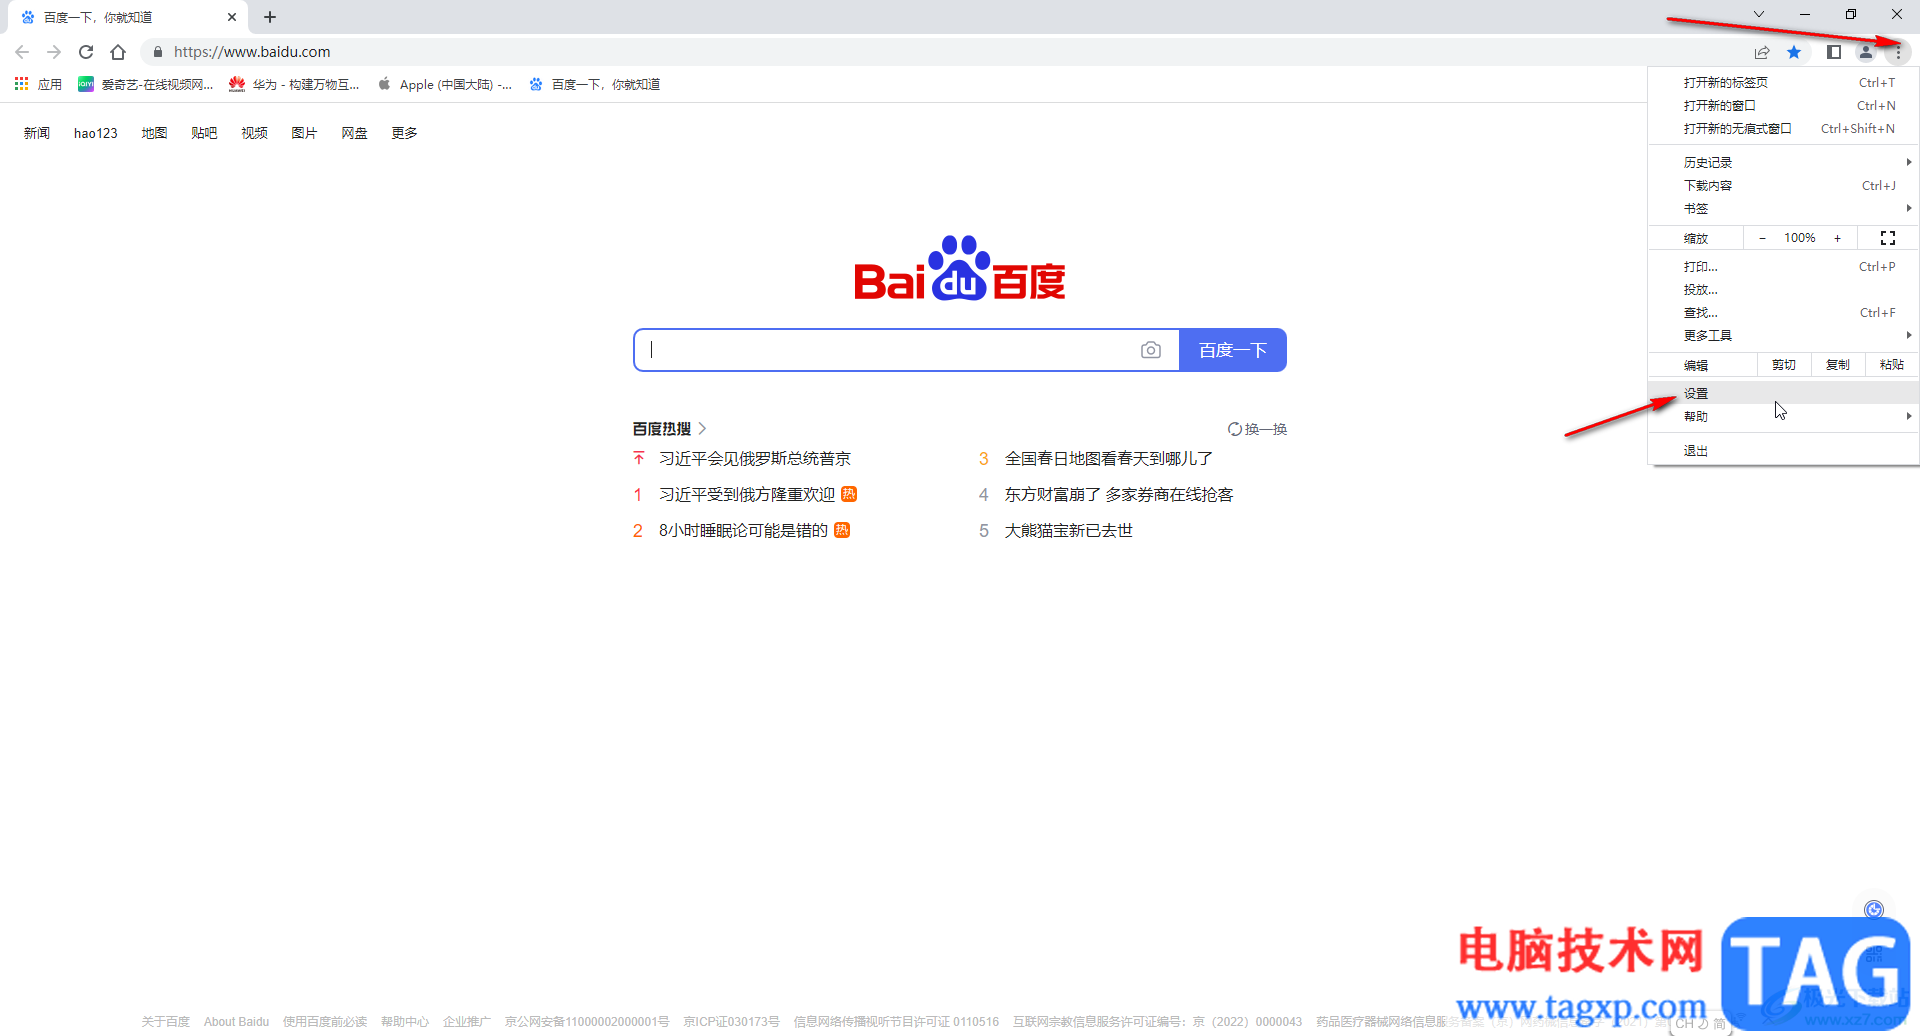
Task: Open the hao123 link
Action: pyautogui.click(x=96, y=133)
